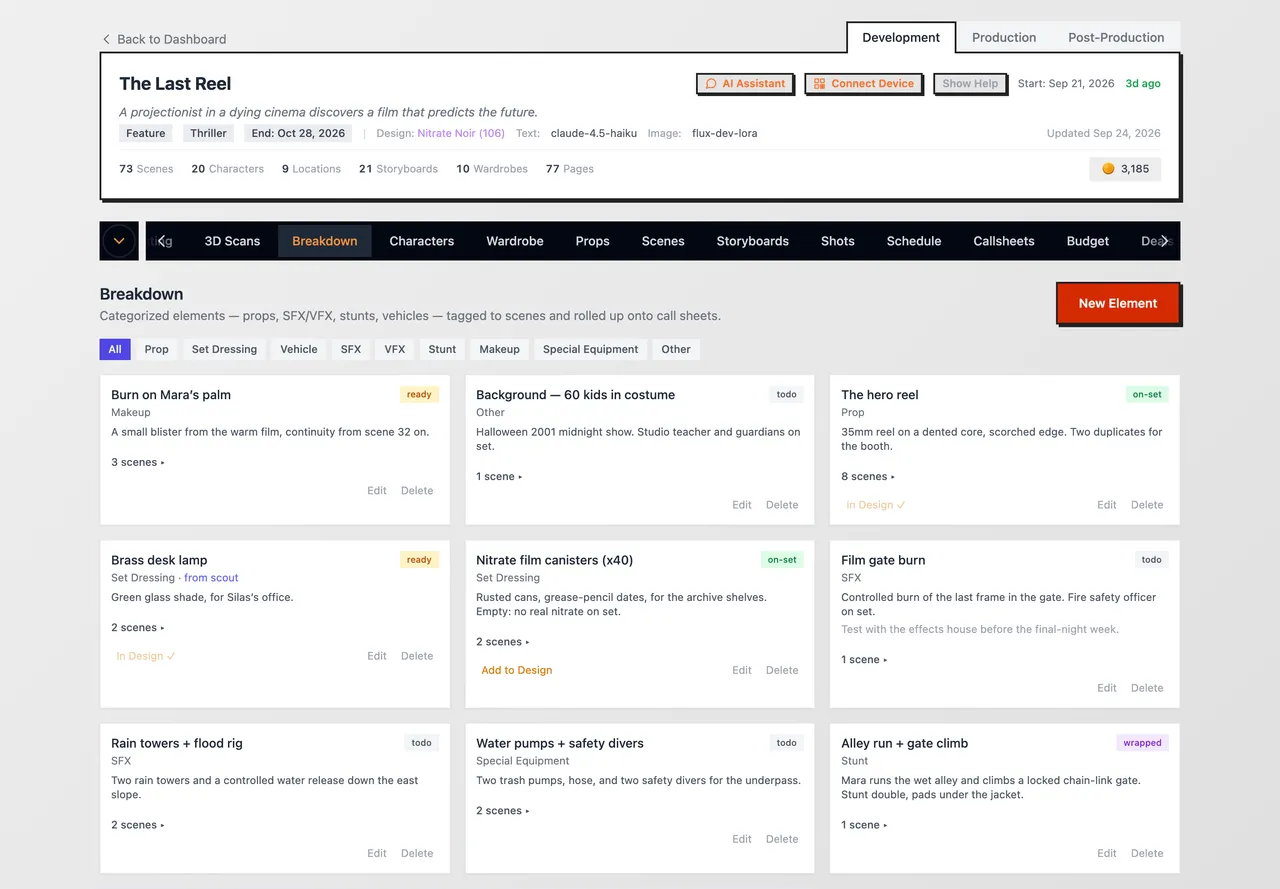
Task: Click In Design status on Brass desk lamp
Action: [x=146, y=656]
